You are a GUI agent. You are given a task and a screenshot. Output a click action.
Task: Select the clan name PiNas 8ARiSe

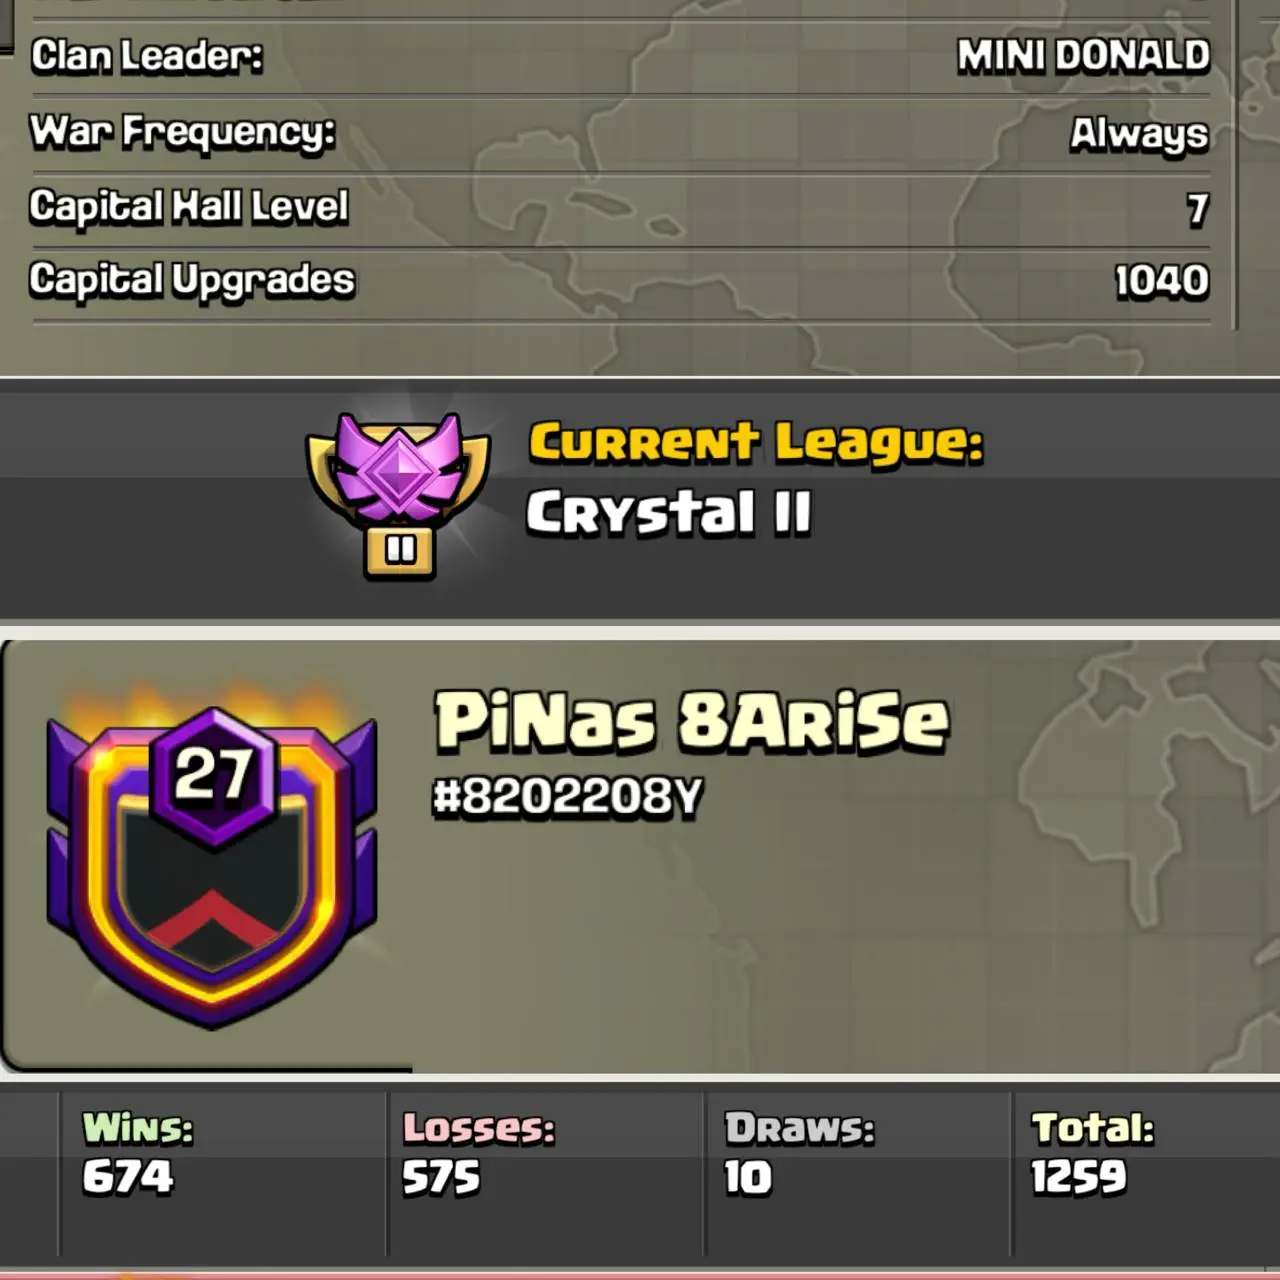point(692,720)
